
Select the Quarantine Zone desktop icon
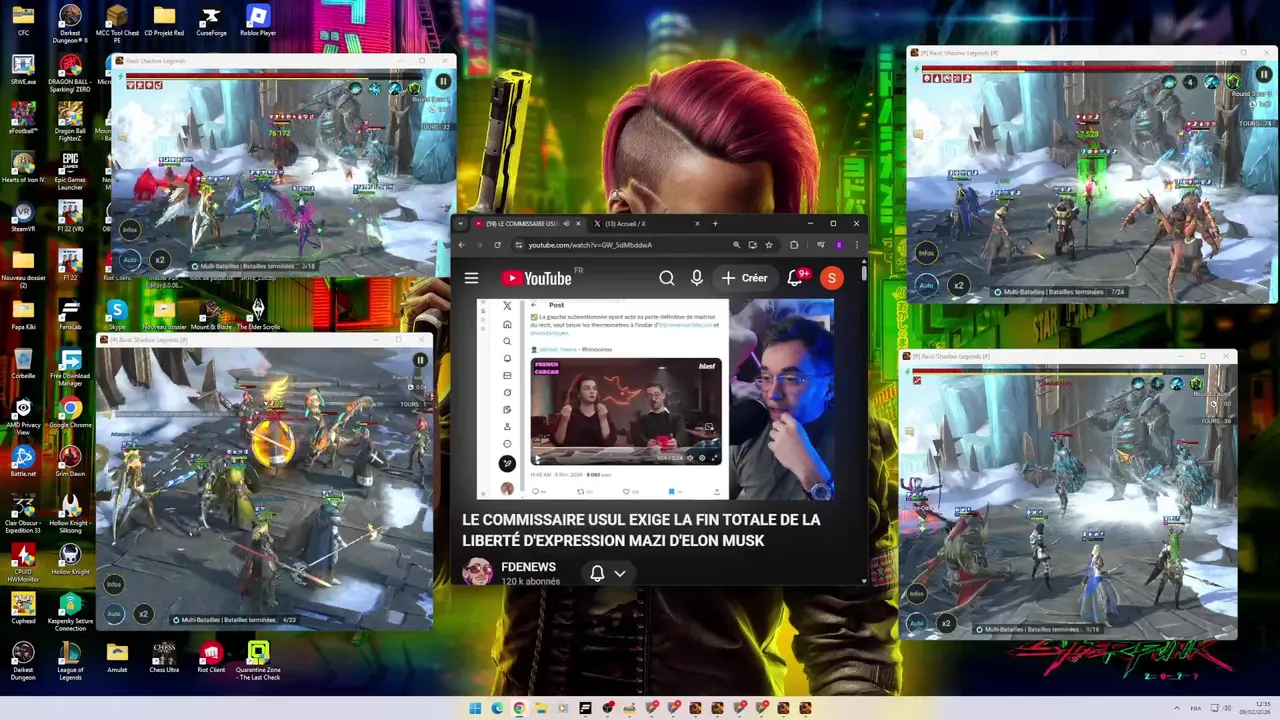pos(258,660)
